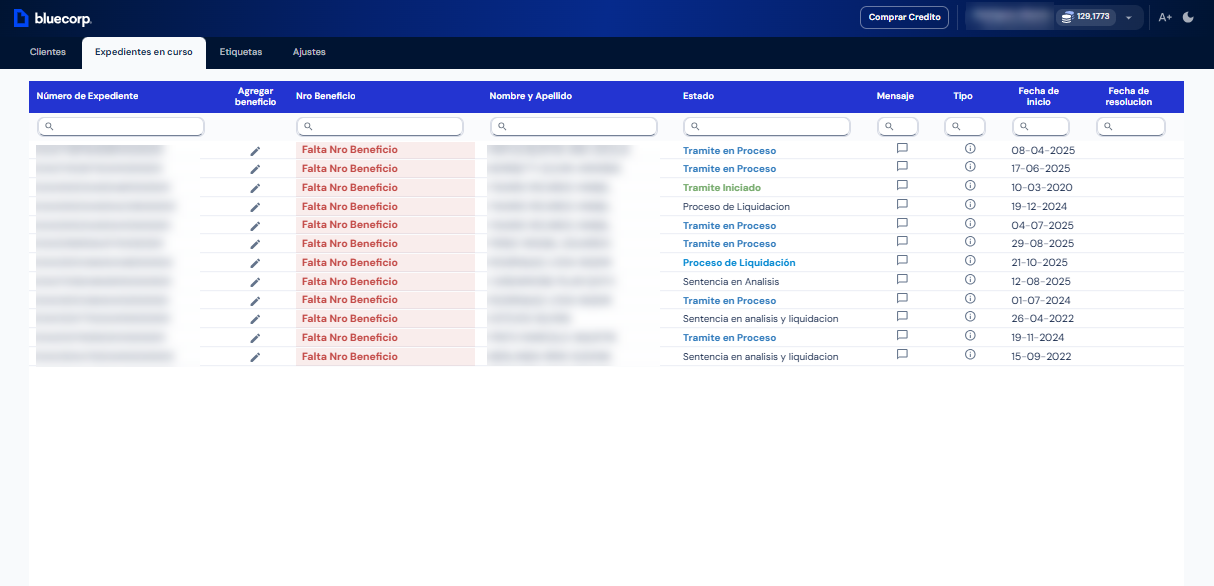
Task: Click the bluecorp logo
Action: tap(53, 18)
